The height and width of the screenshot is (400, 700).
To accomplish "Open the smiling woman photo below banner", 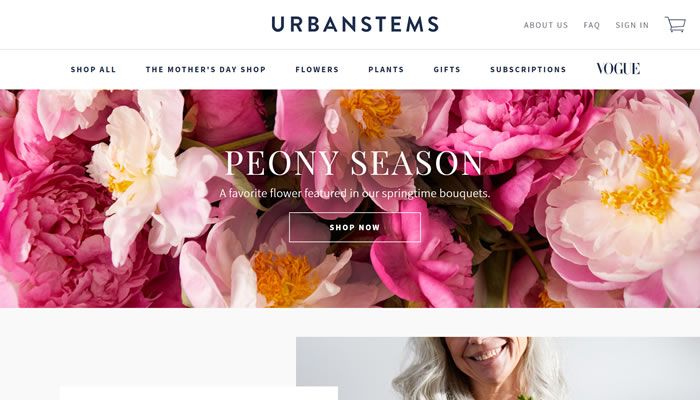I will pos(498,368).
